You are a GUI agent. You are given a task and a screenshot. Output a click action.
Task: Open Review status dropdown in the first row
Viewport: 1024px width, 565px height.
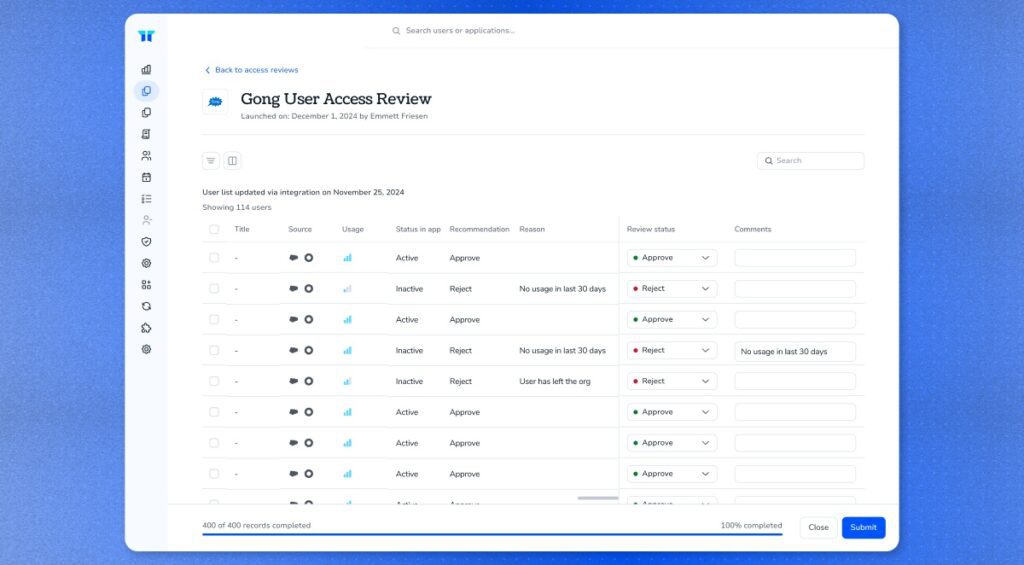(672, 258)
